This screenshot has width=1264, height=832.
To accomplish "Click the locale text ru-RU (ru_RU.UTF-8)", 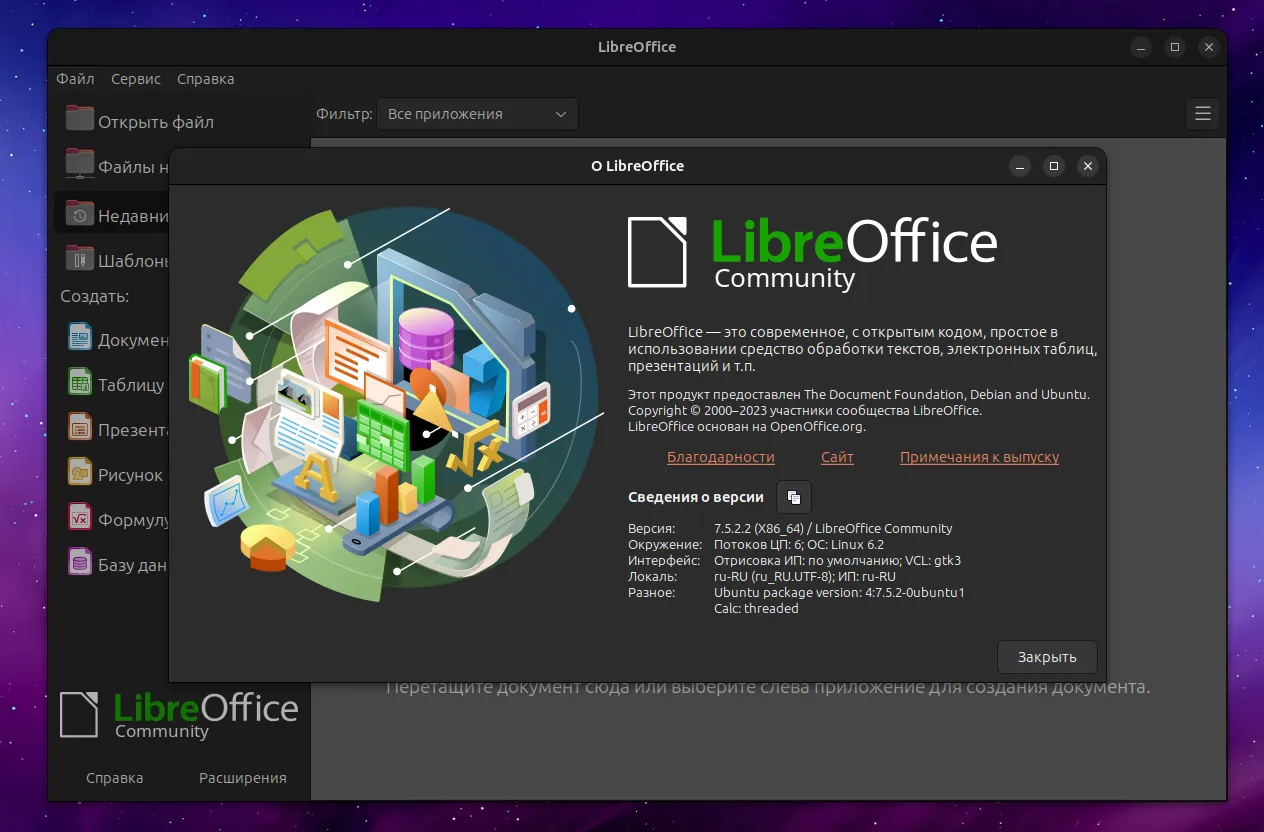I will pos(774,576).
